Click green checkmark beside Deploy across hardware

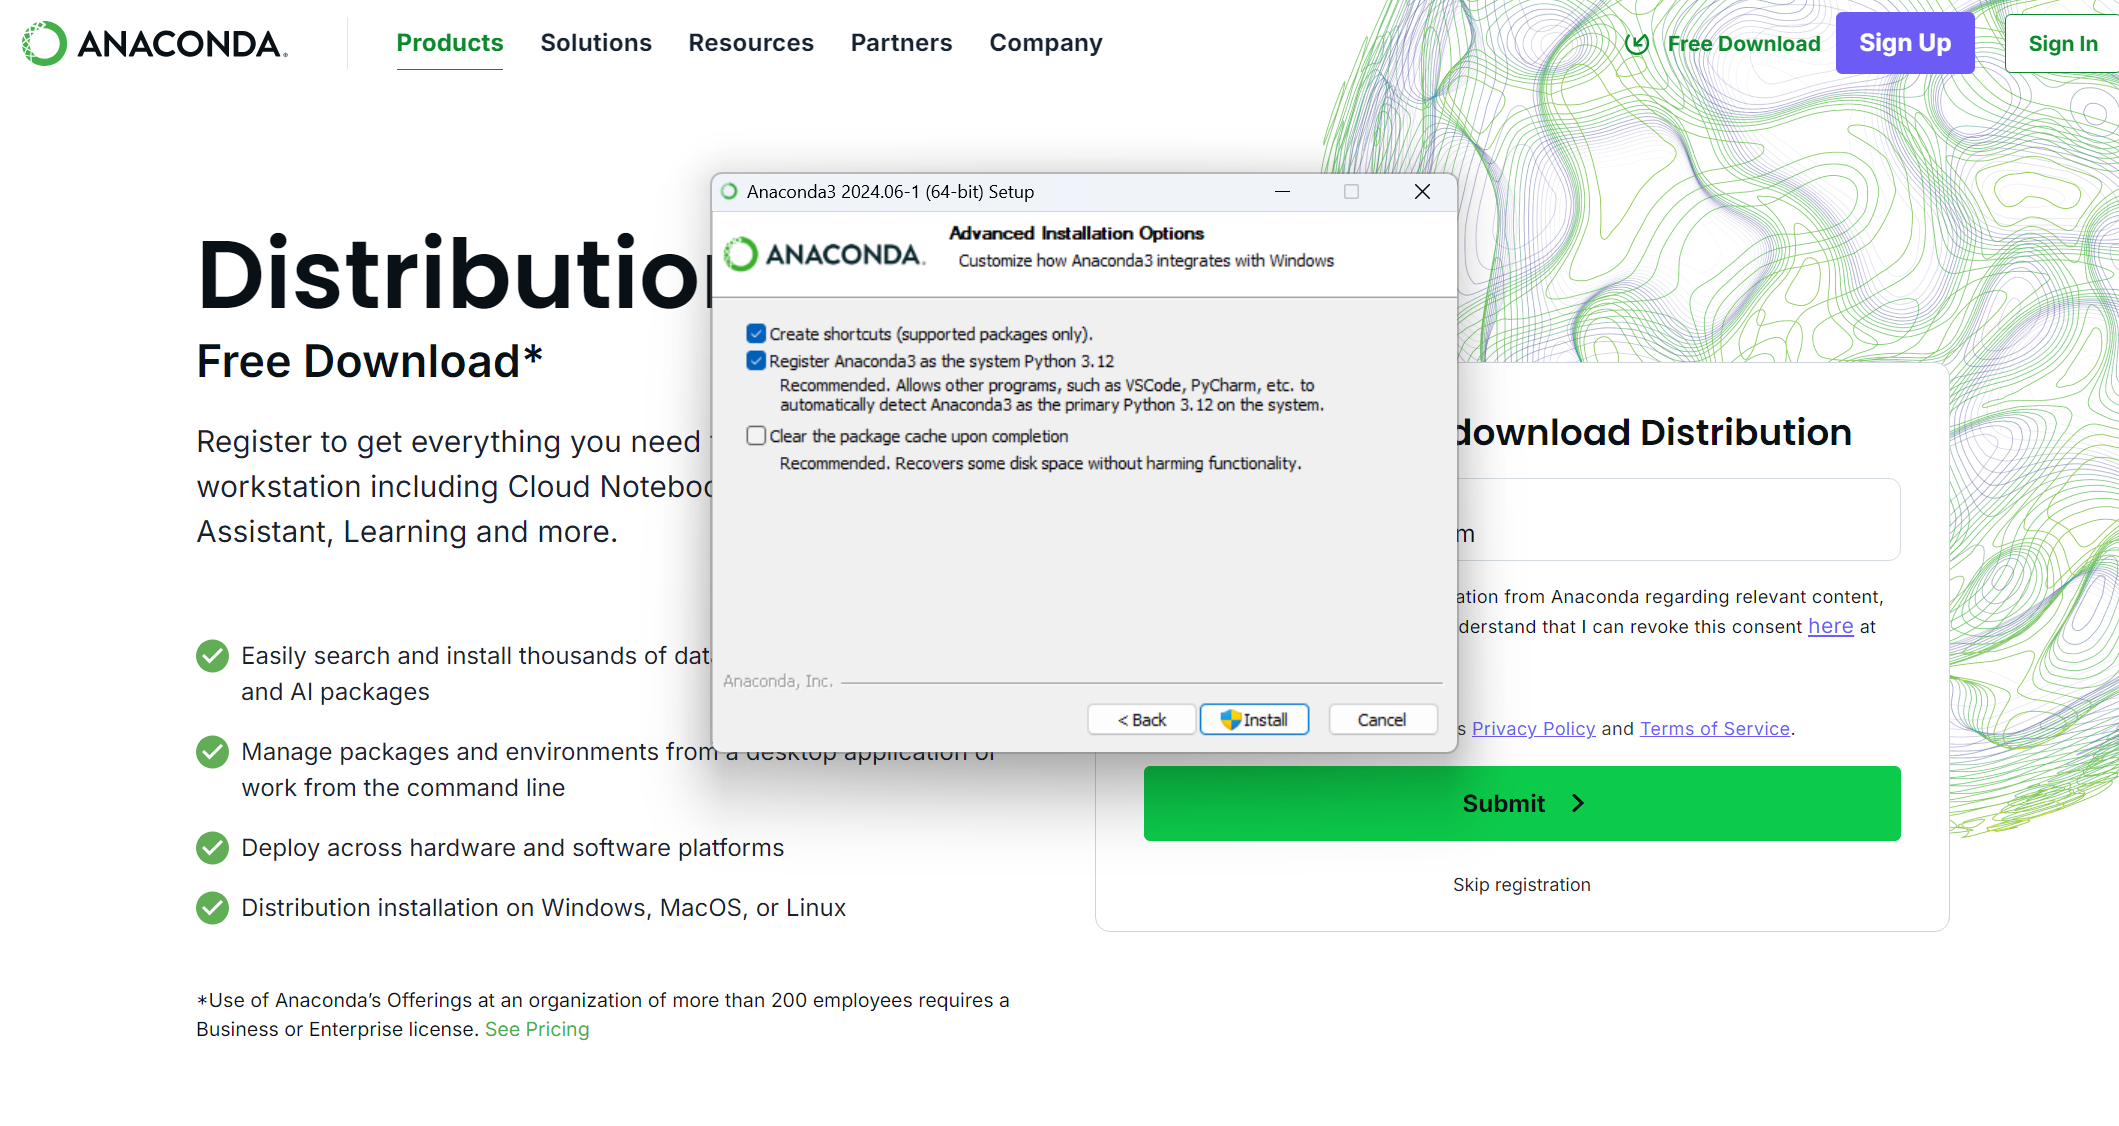click(x=212, y=848)
